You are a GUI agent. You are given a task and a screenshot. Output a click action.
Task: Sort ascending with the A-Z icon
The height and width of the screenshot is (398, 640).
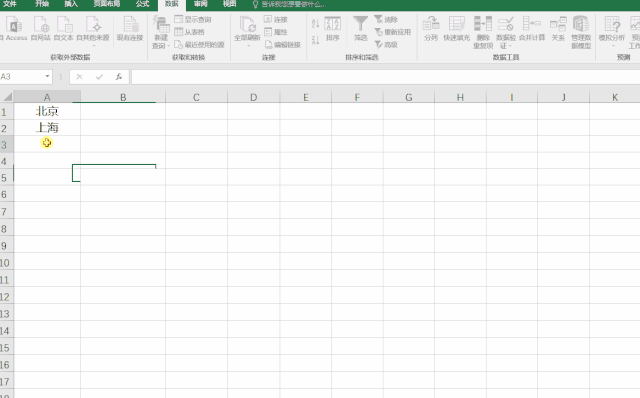click(x=315, y=23)
